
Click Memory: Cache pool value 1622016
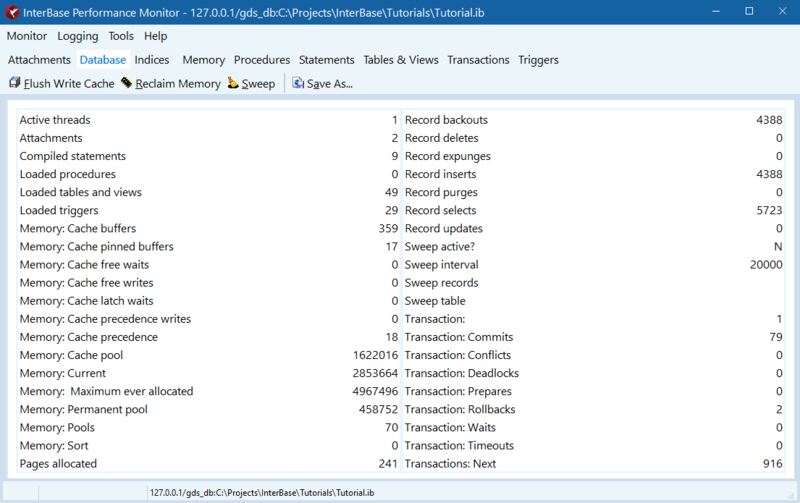[x=375, y=355]
